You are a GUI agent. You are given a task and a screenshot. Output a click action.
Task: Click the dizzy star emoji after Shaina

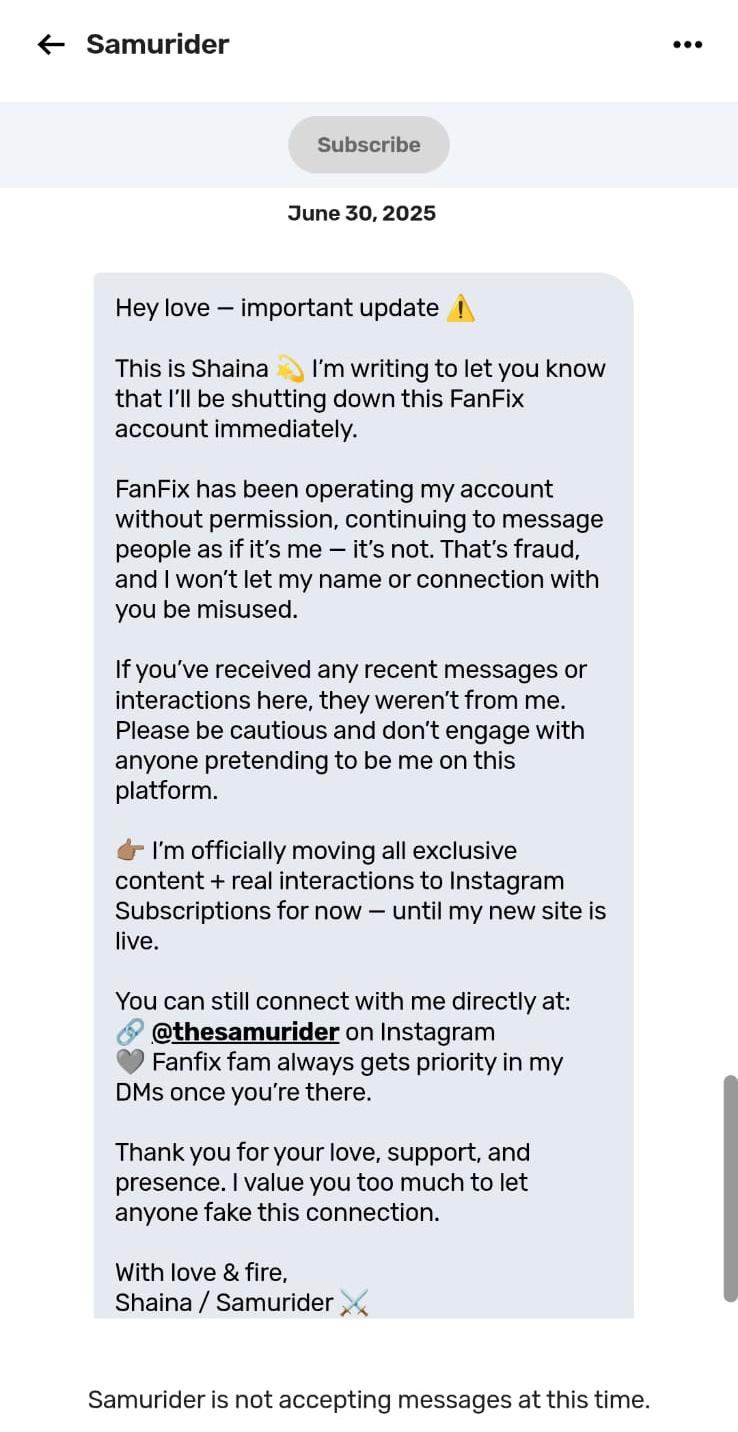[289, 369]
